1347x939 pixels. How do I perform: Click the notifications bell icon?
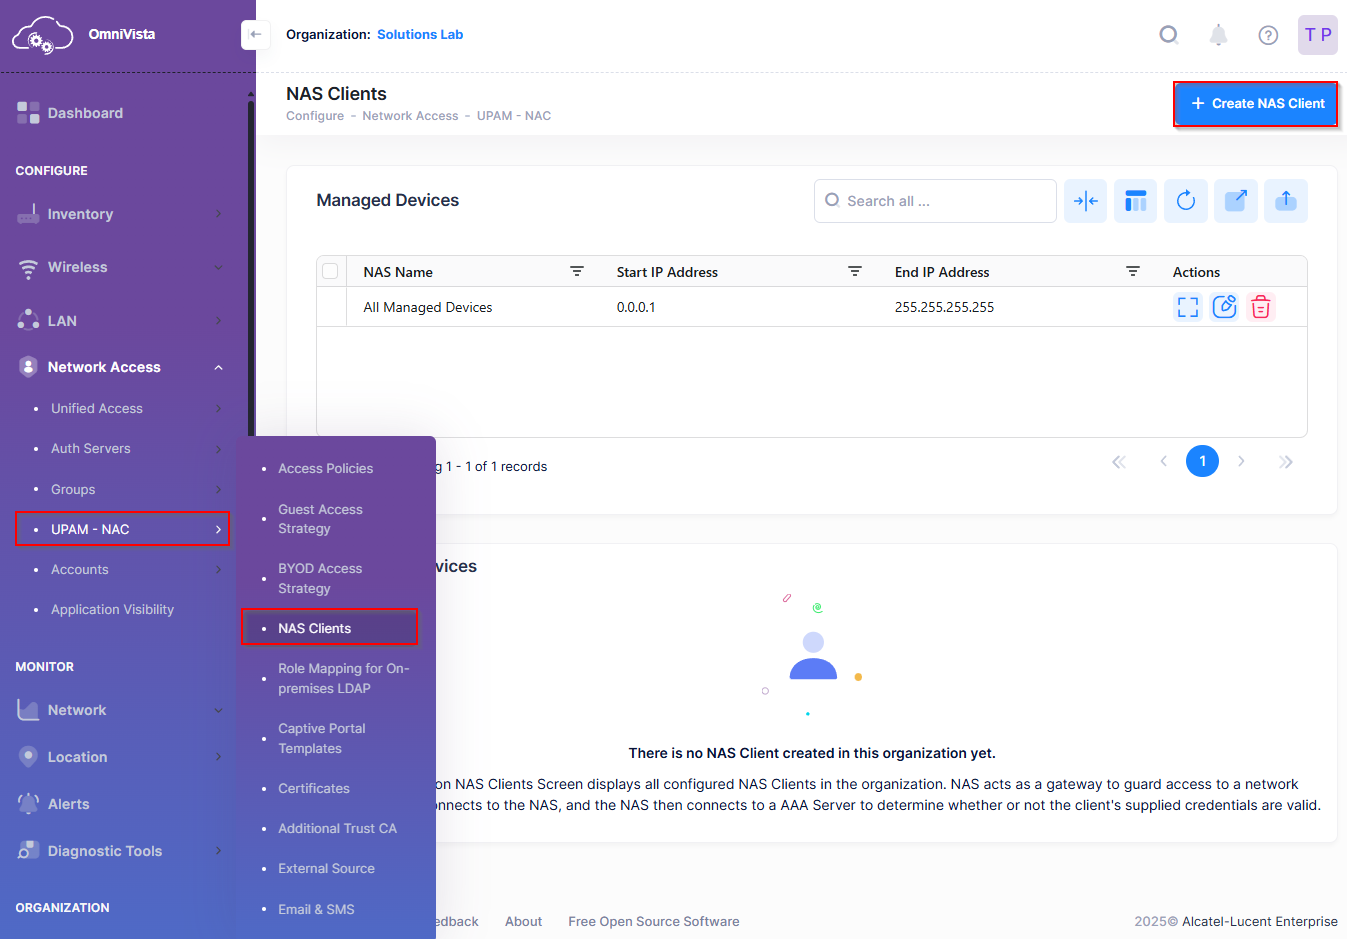tap(1217, 35)
